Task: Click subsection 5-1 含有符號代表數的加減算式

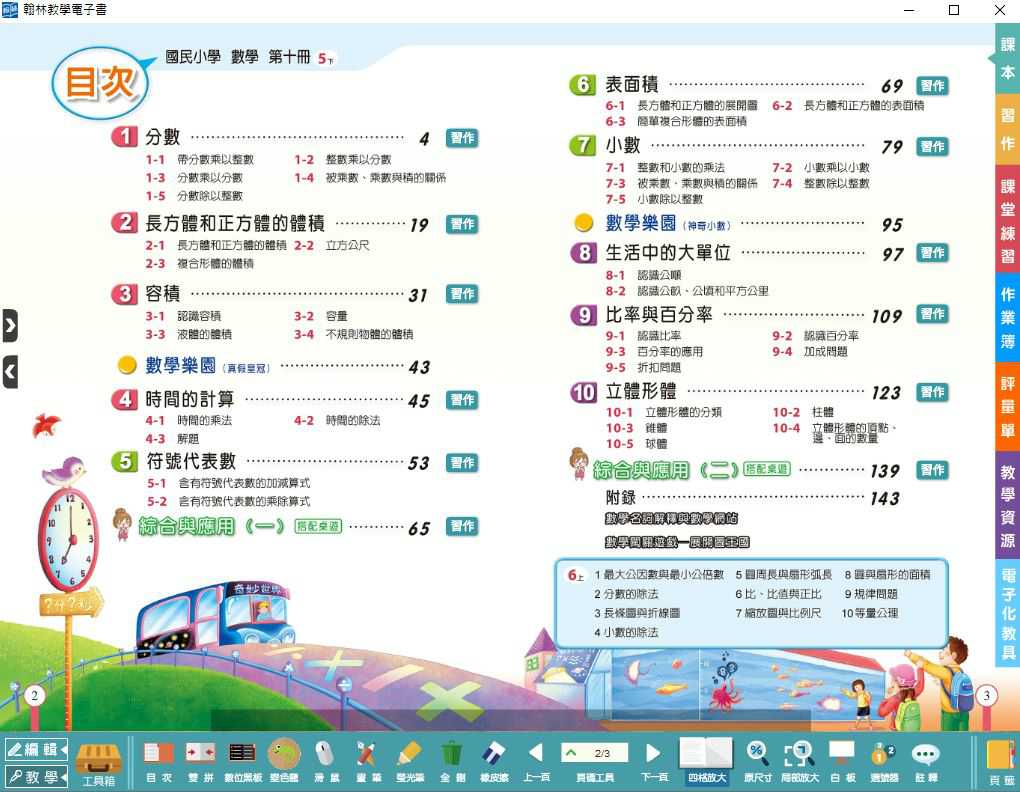Action: pyautogui.click(x=228, y=483)
